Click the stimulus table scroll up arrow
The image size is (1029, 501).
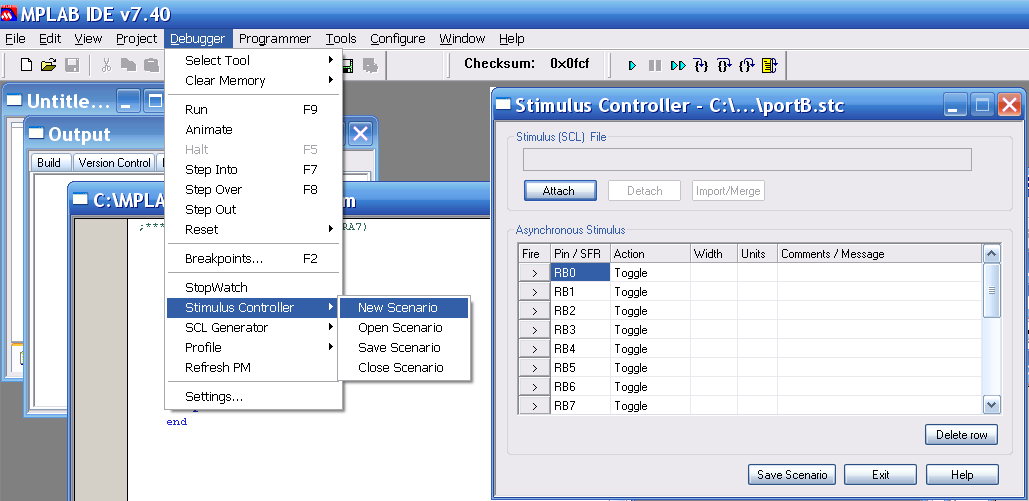point(992,253)
